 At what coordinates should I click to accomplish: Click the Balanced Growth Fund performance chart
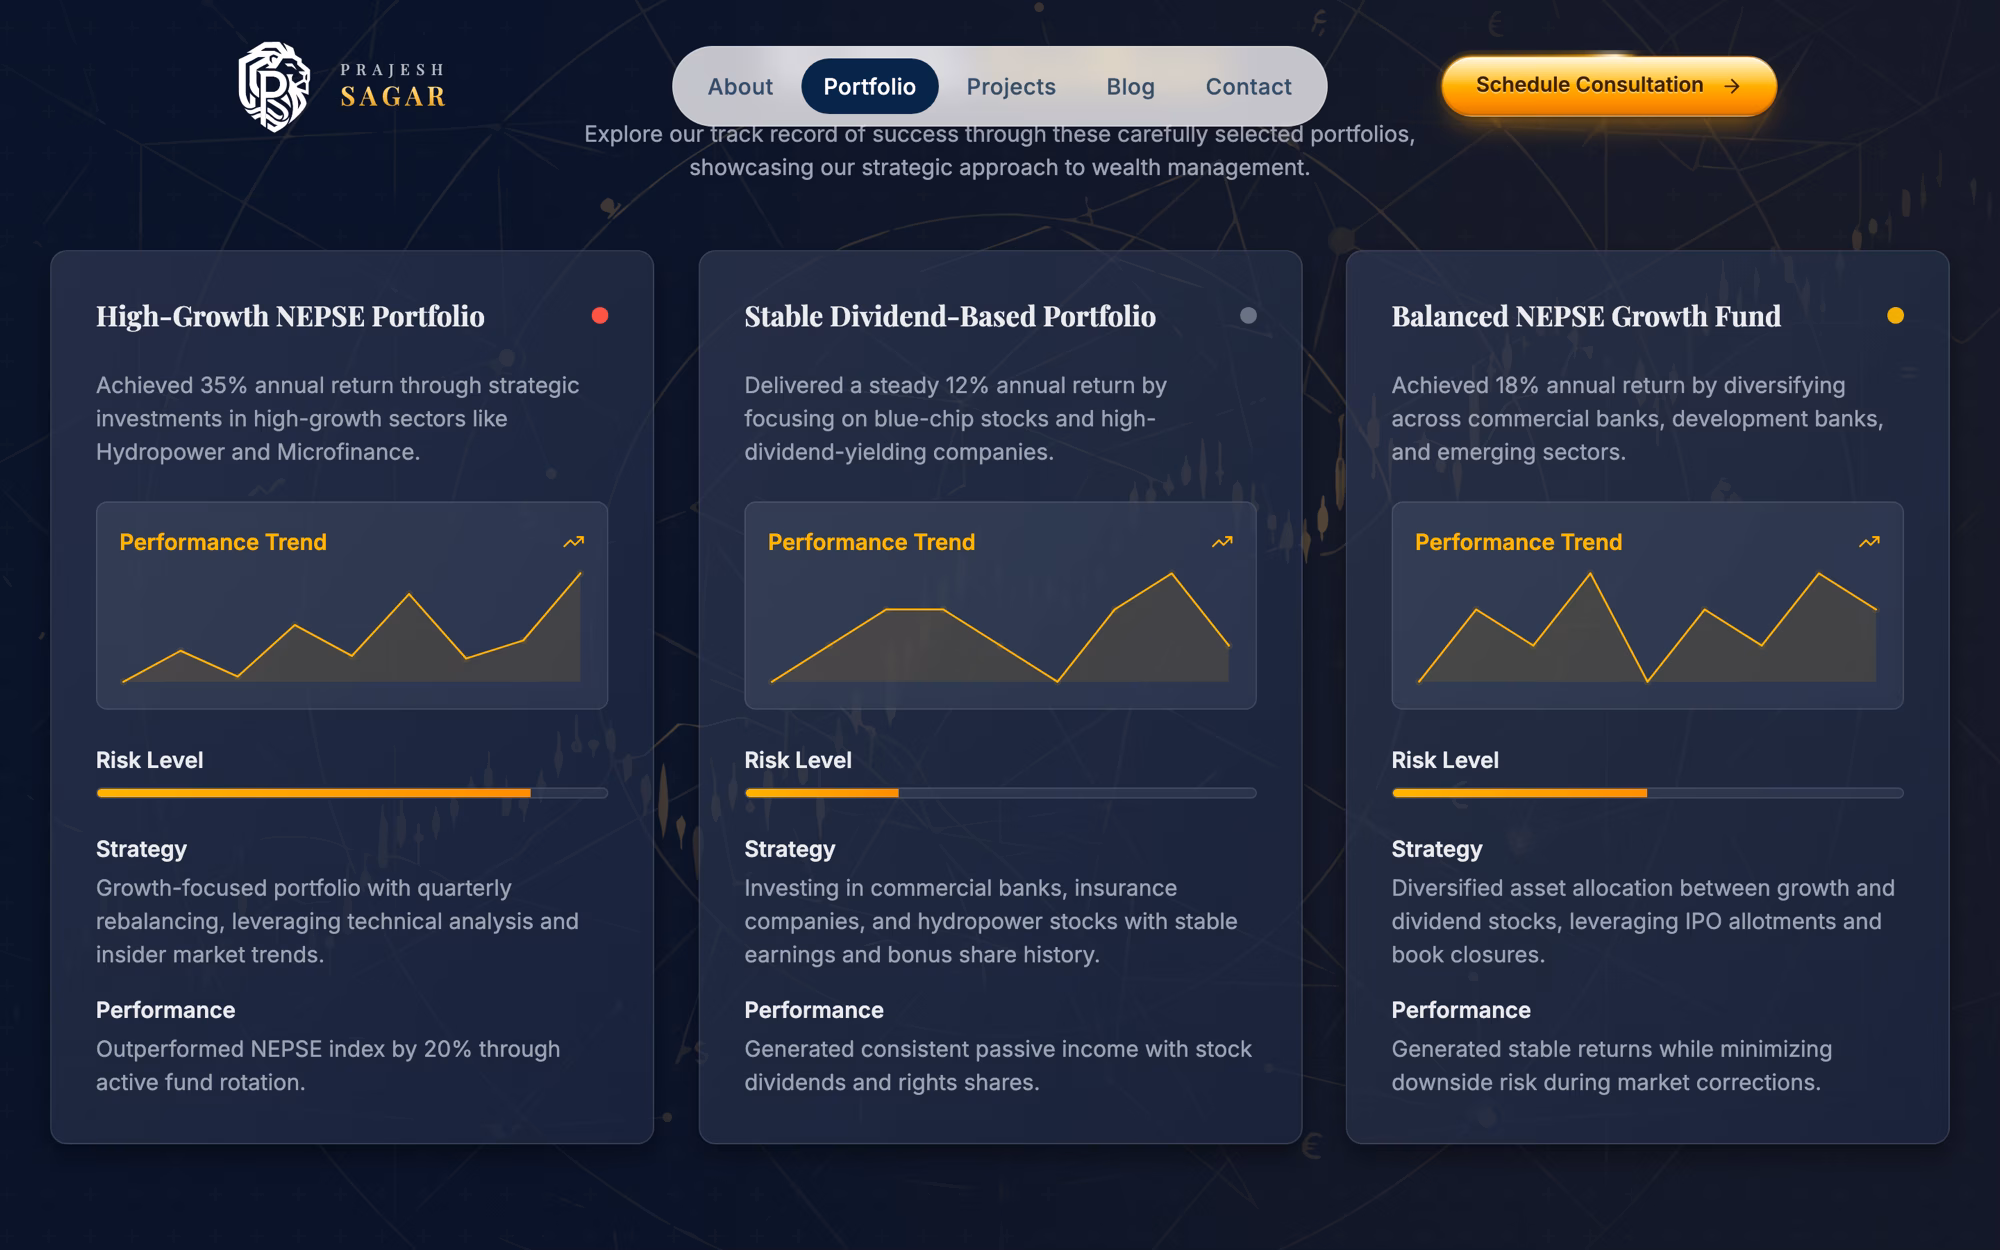click(x=1647, y=627)
